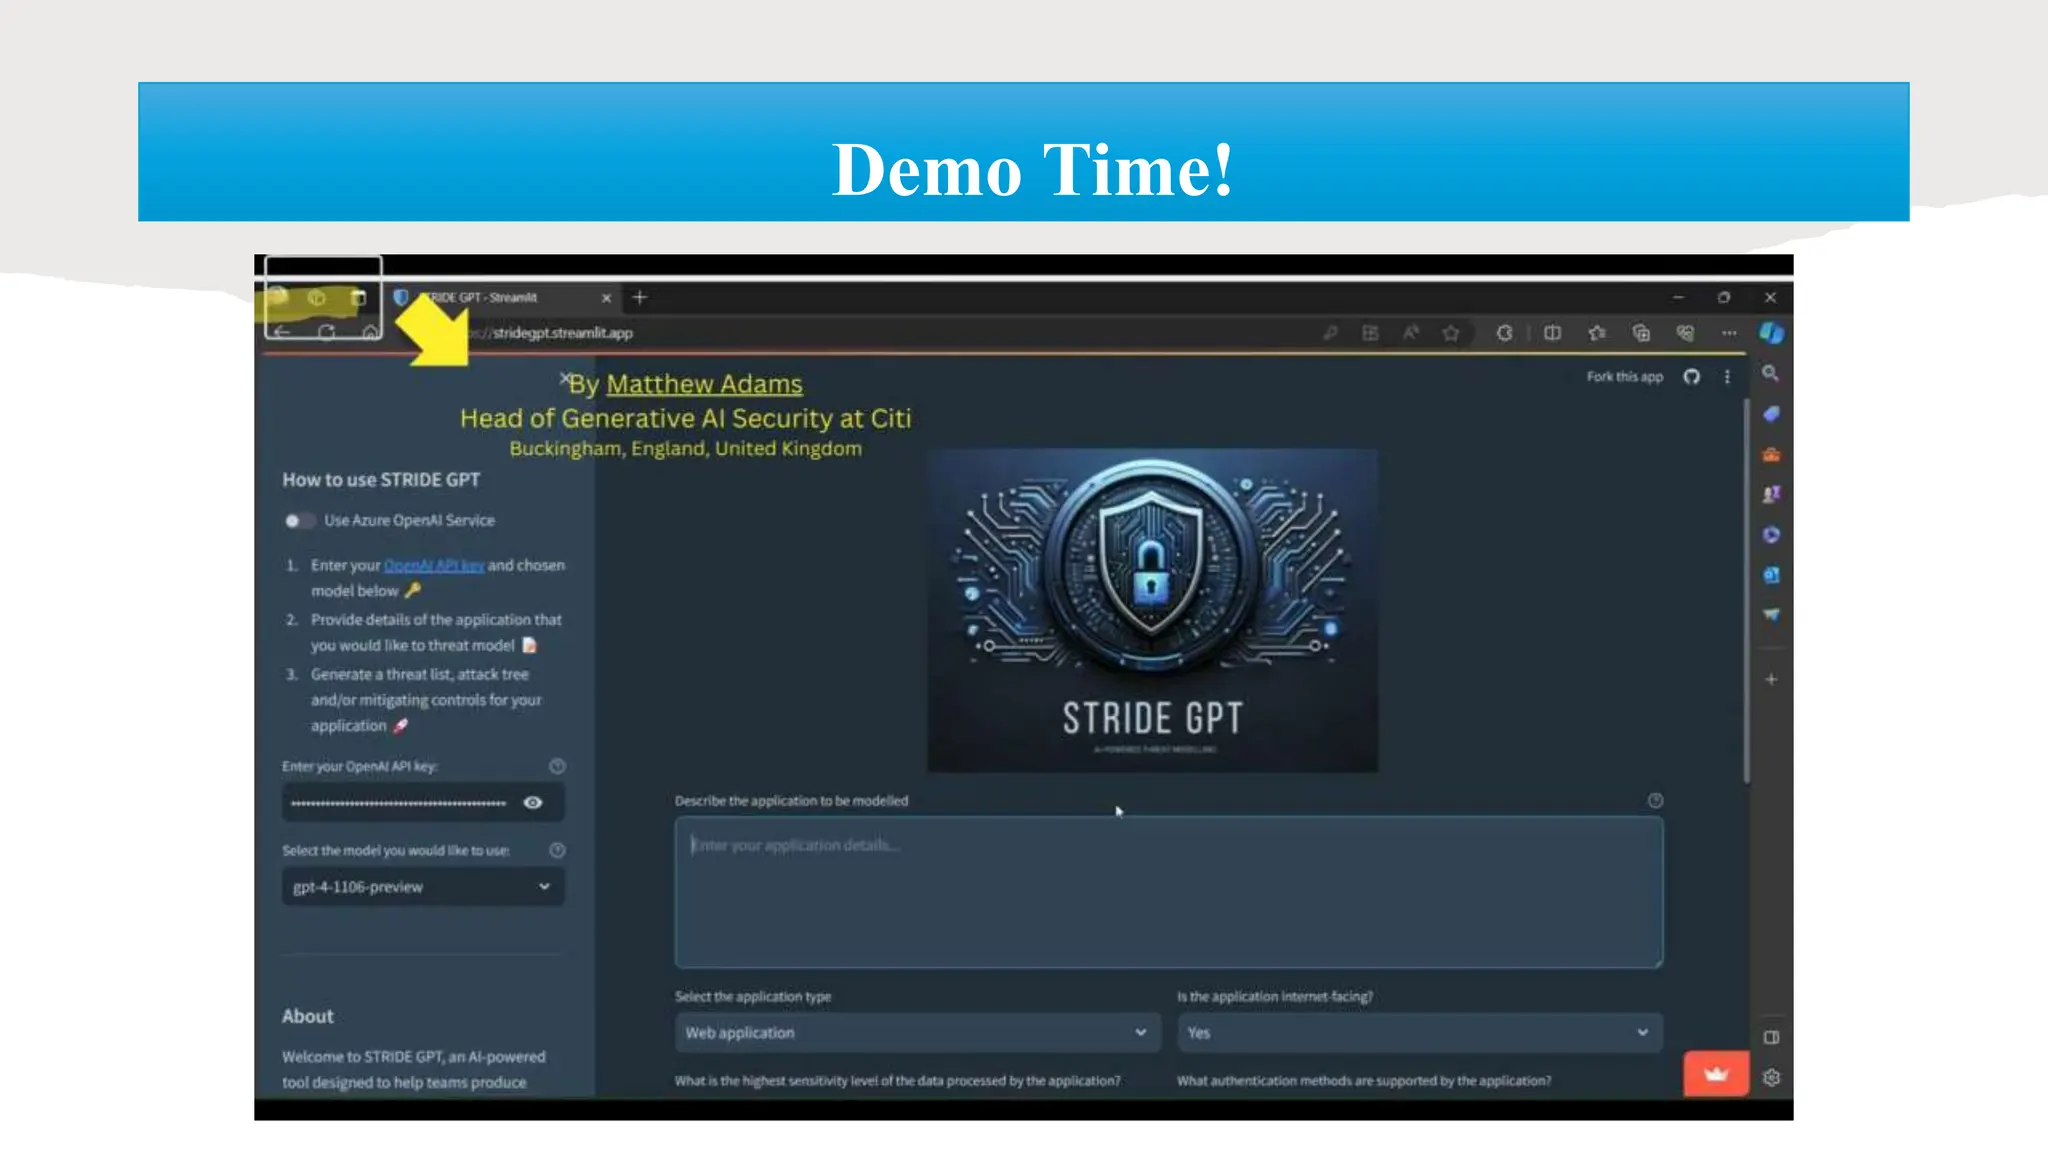Open Edge sidebar settings gear
The width and height of the screenshot is (2048, 1152).
click(x=1771, y=1078)
